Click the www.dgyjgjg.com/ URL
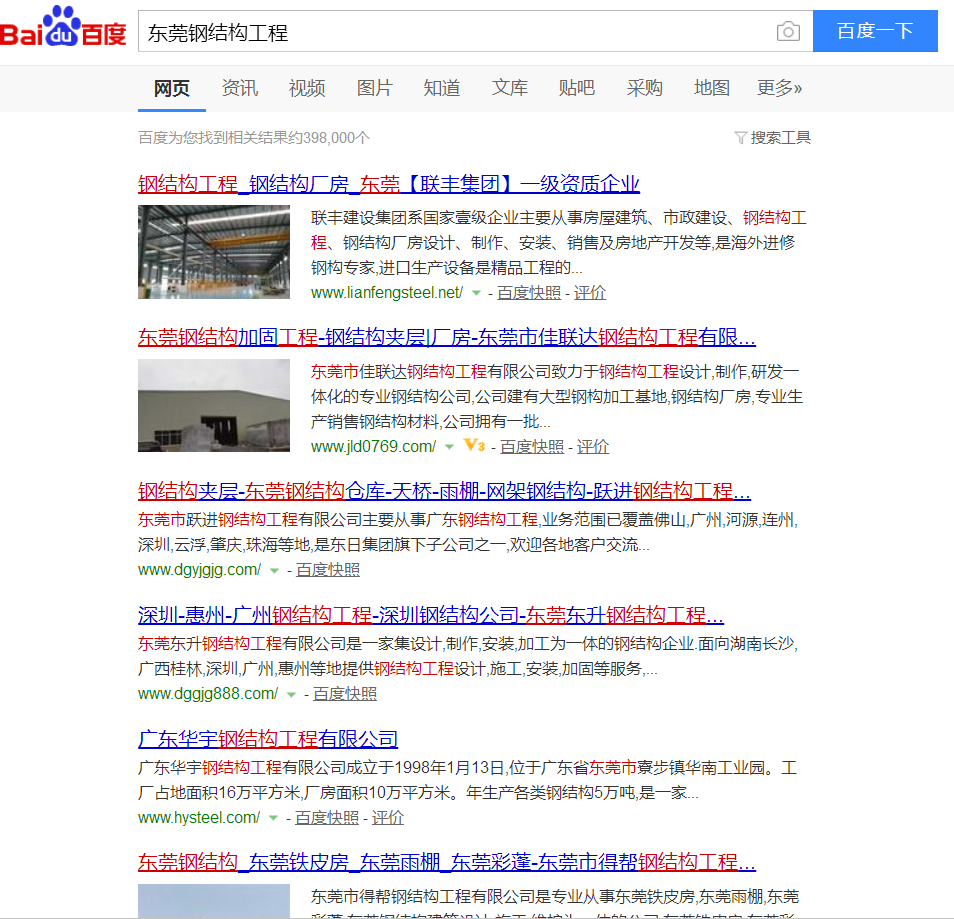Image resolution: width=954 pixels, height=919 pixels. pos(200,570)
